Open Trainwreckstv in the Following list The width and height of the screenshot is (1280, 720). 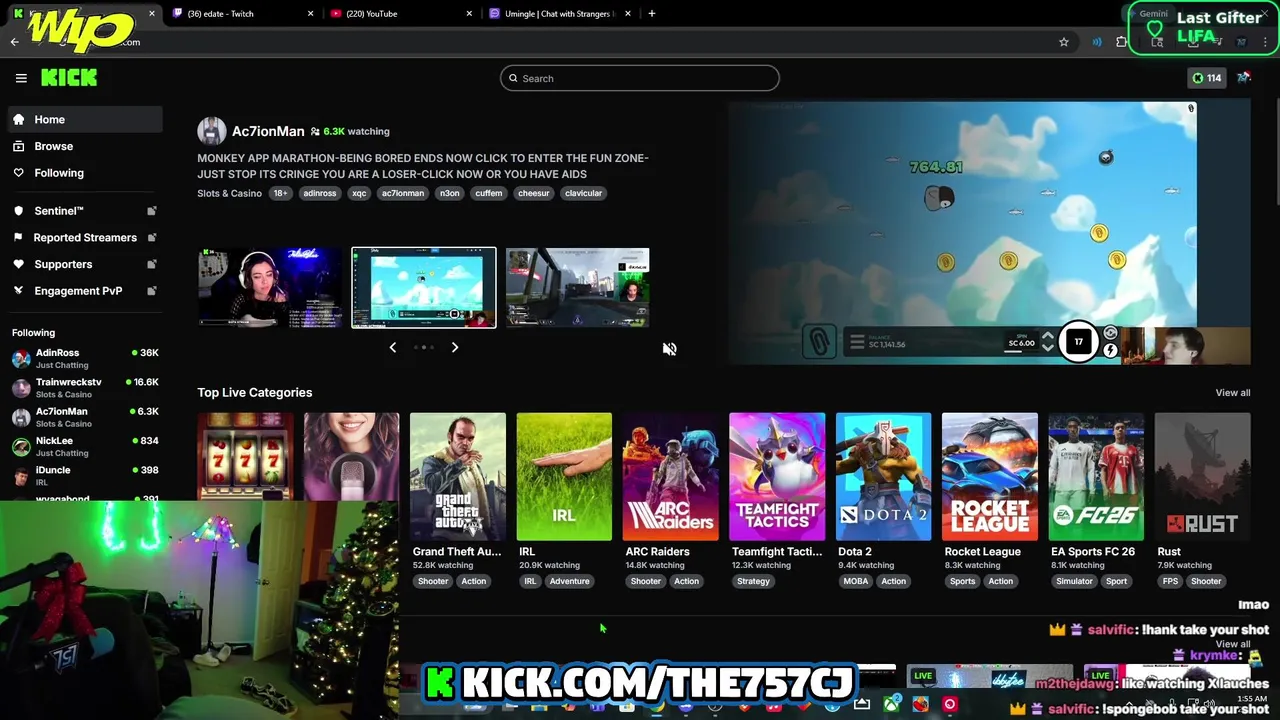85,388
